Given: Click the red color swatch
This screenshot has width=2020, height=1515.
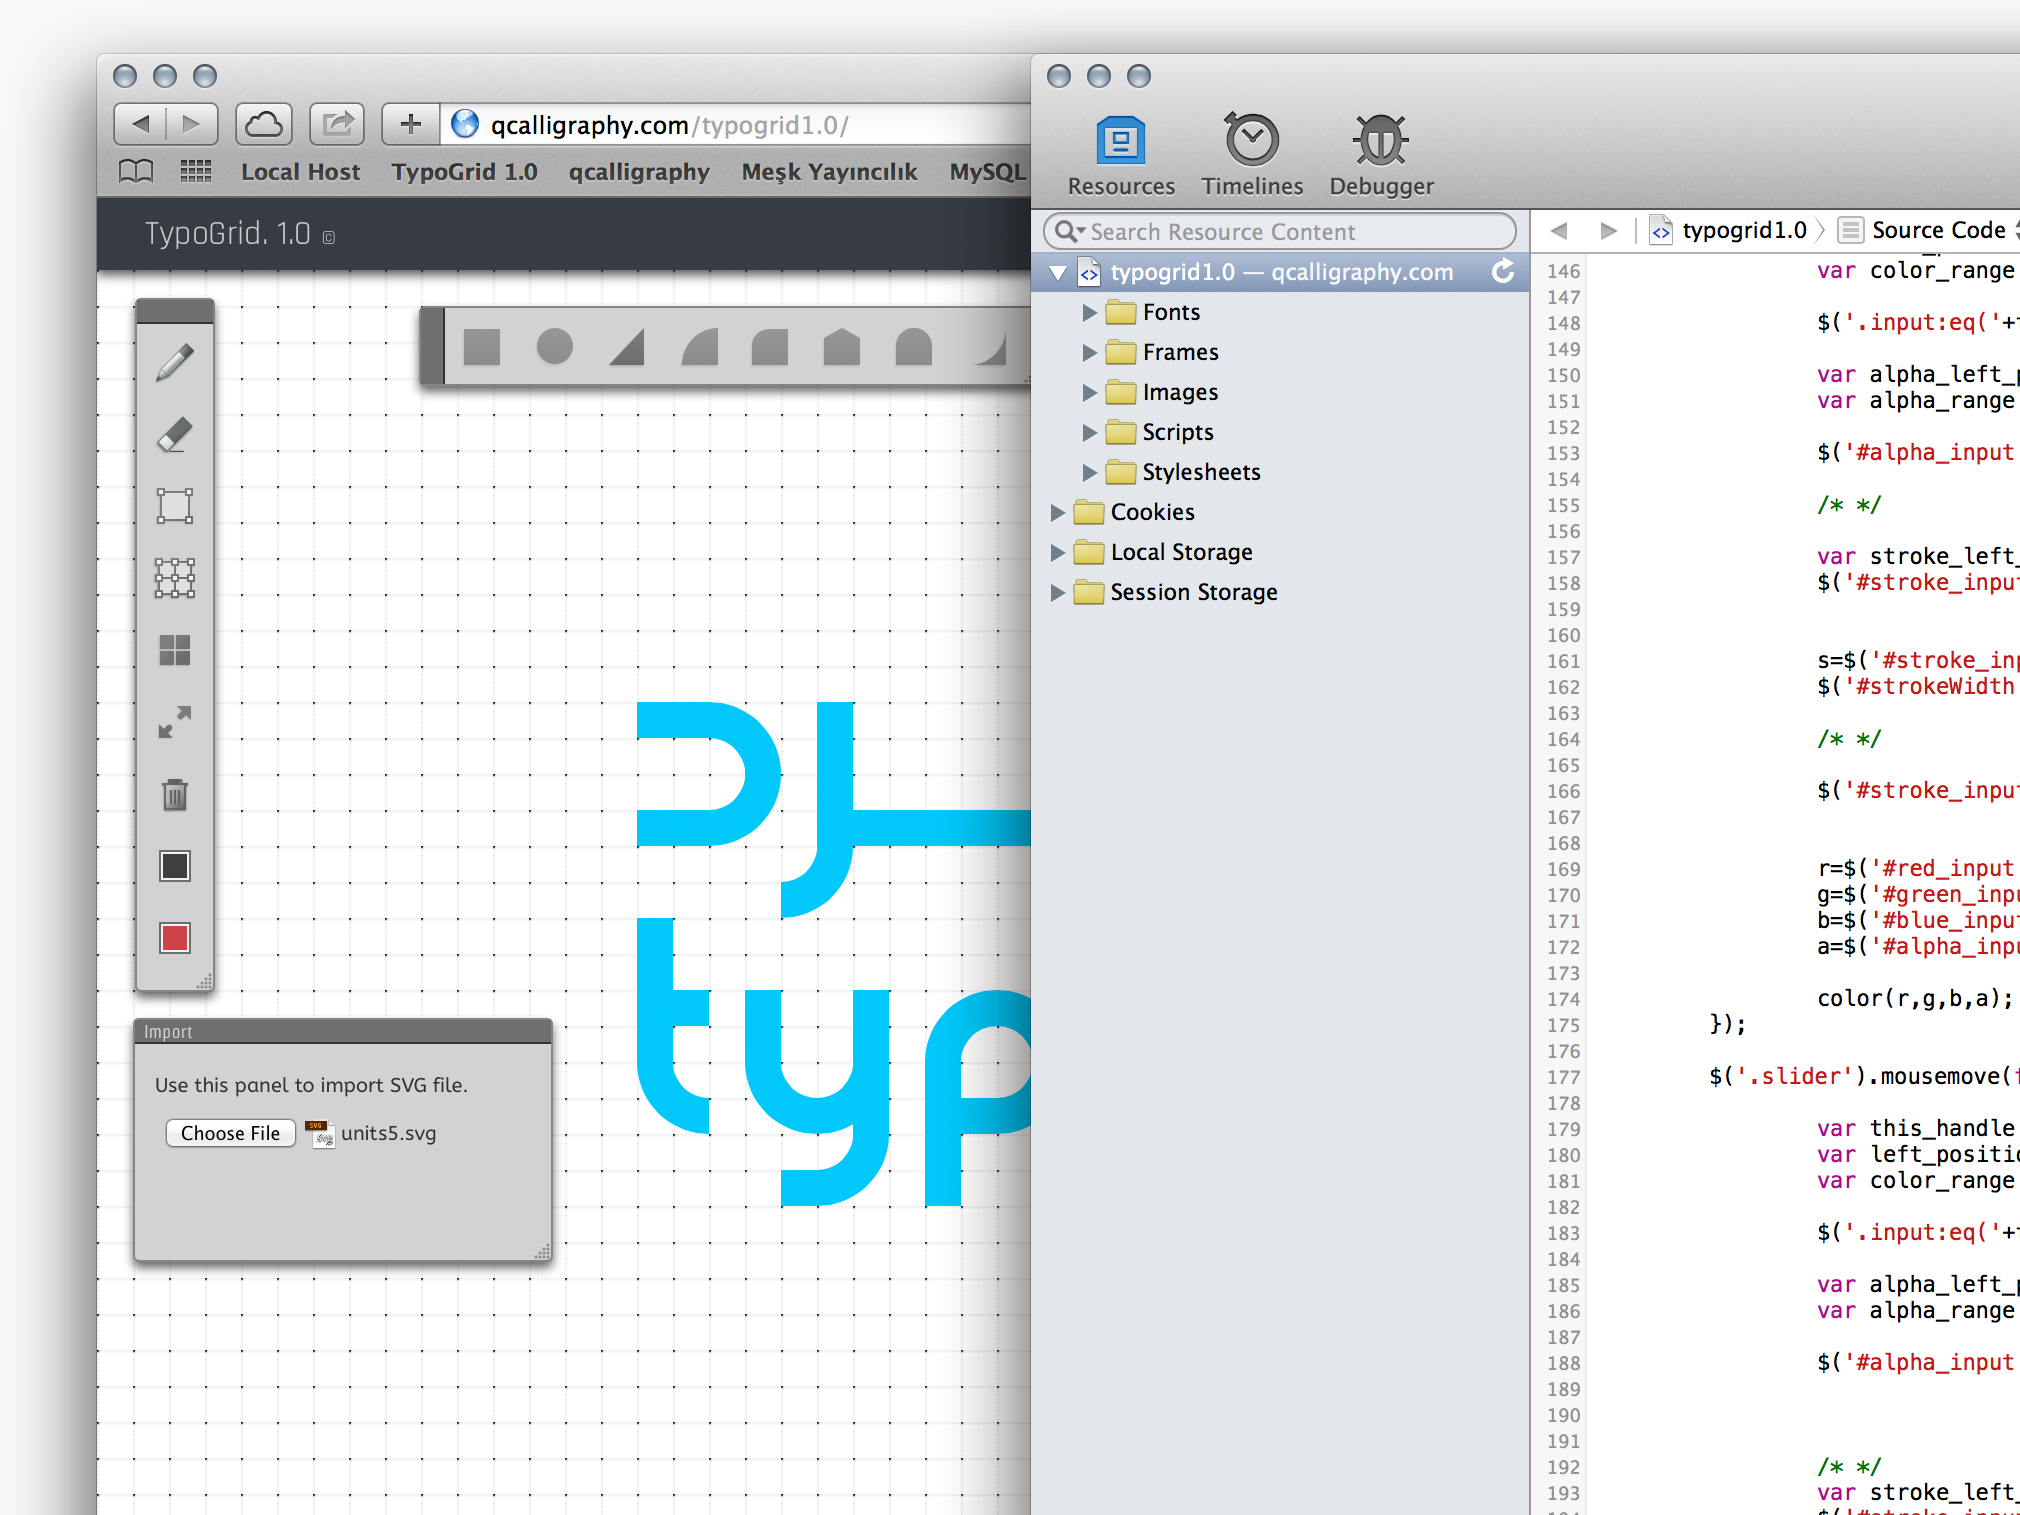Looking at the screenshot, I should tap(175, 938).
